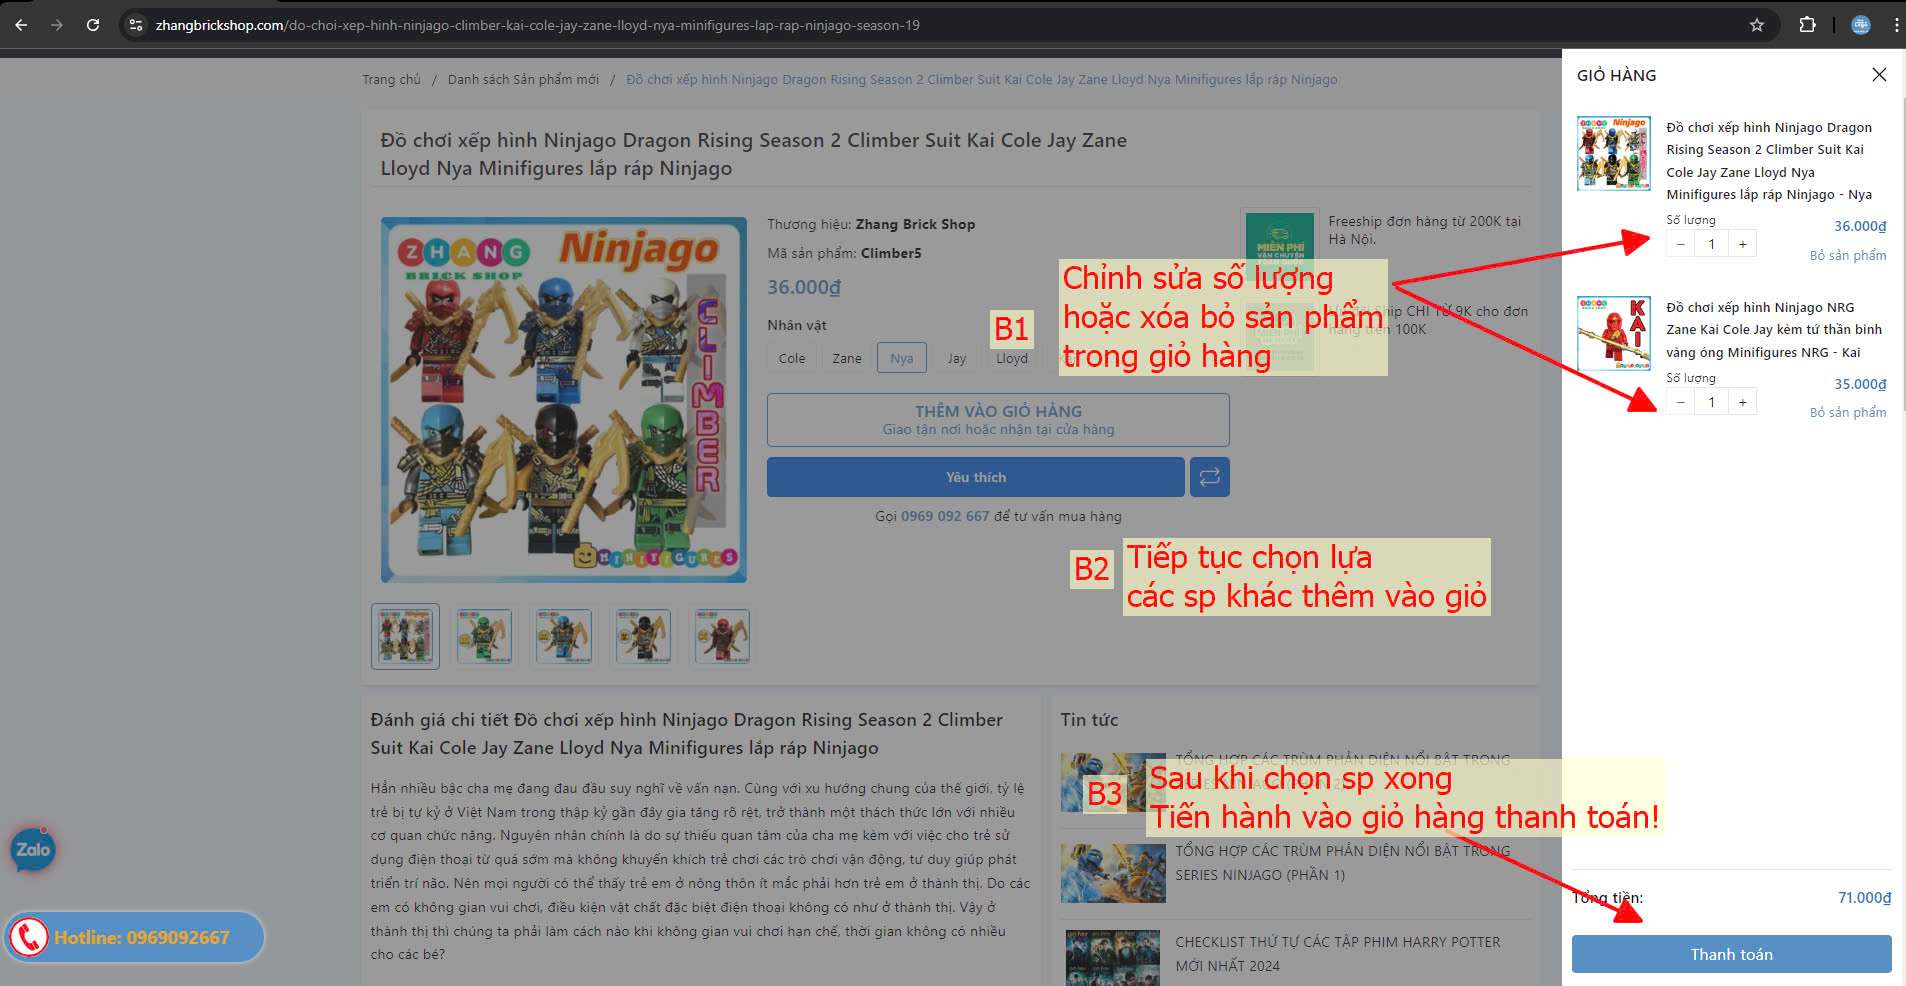The image size is (1906, 986).
Task: Open cart item title Ninjago Dragon Rising Nya
Action: pos(1769,161)
